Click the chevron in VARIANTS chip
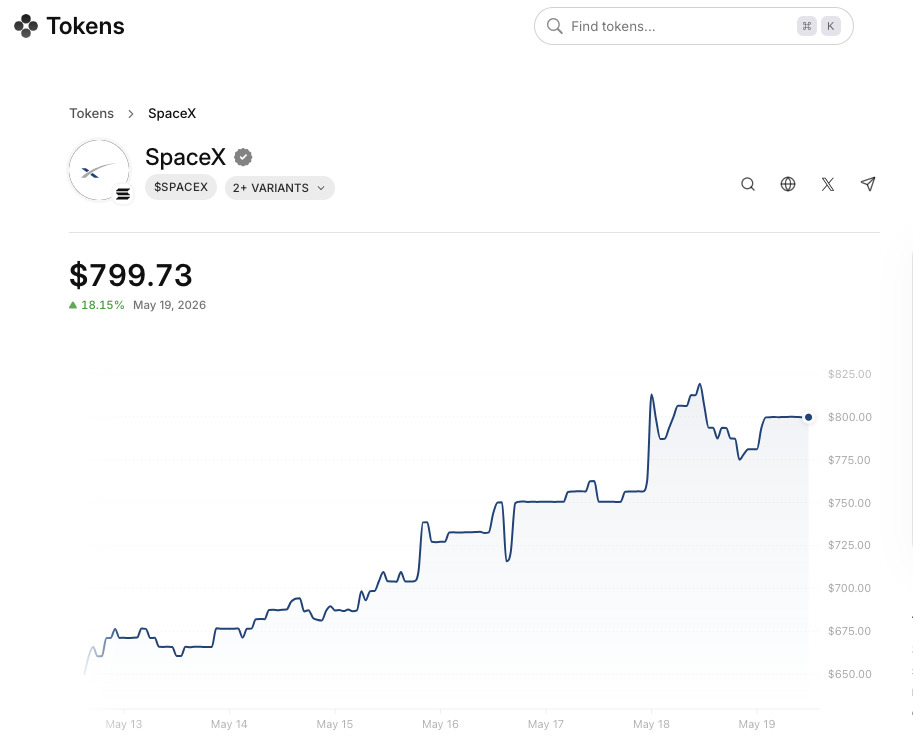 pyautogui.click(x=321, y=188)
